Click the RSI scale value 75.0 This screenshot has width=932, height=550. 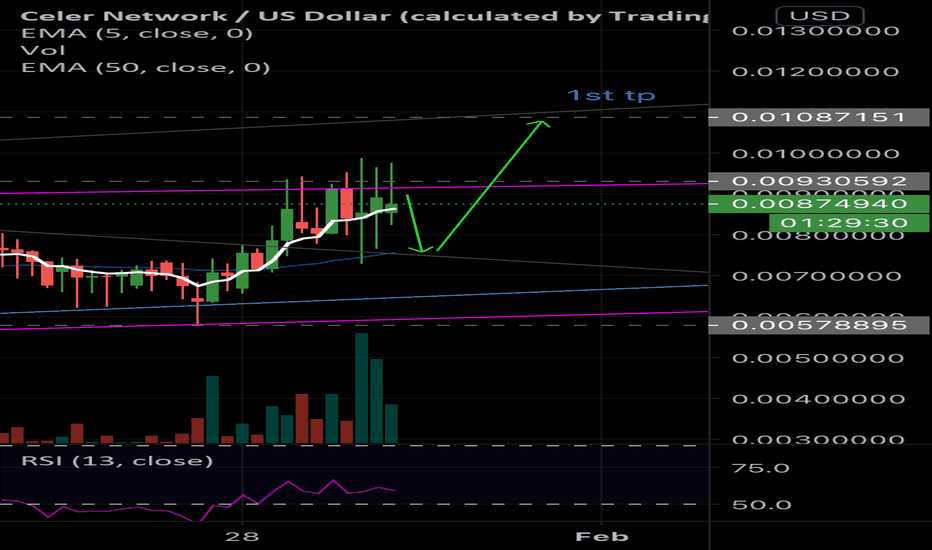pos(761,469)
